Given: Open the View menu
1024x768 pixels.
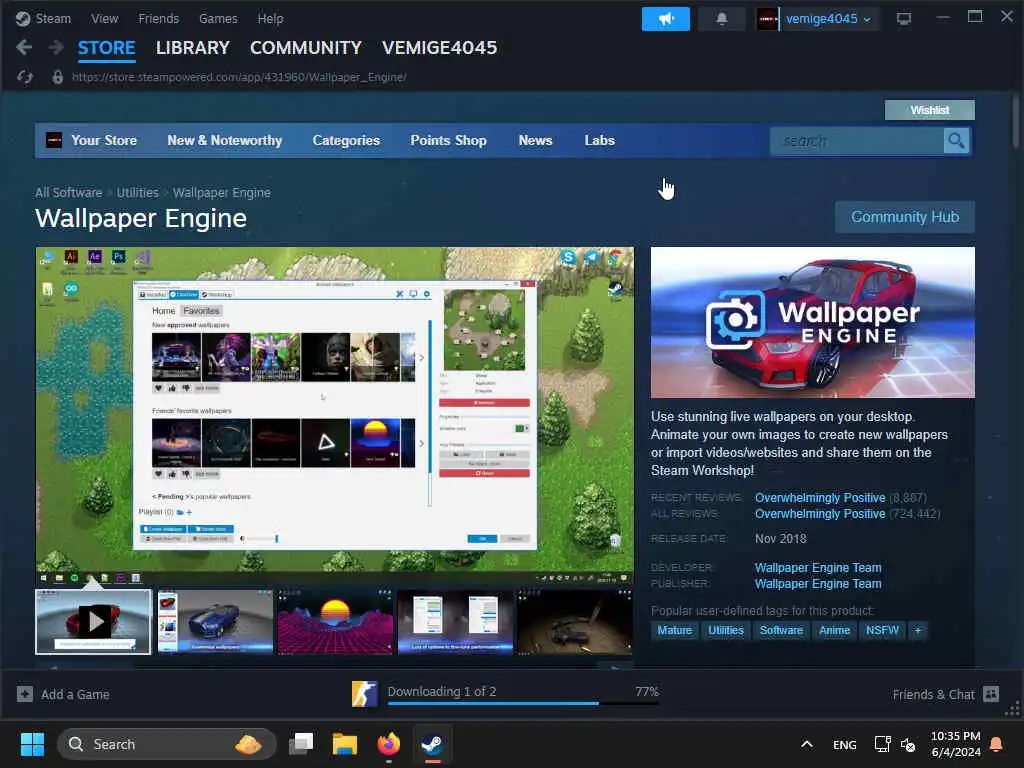Looking at the screenshot, I should pos(104,18).
